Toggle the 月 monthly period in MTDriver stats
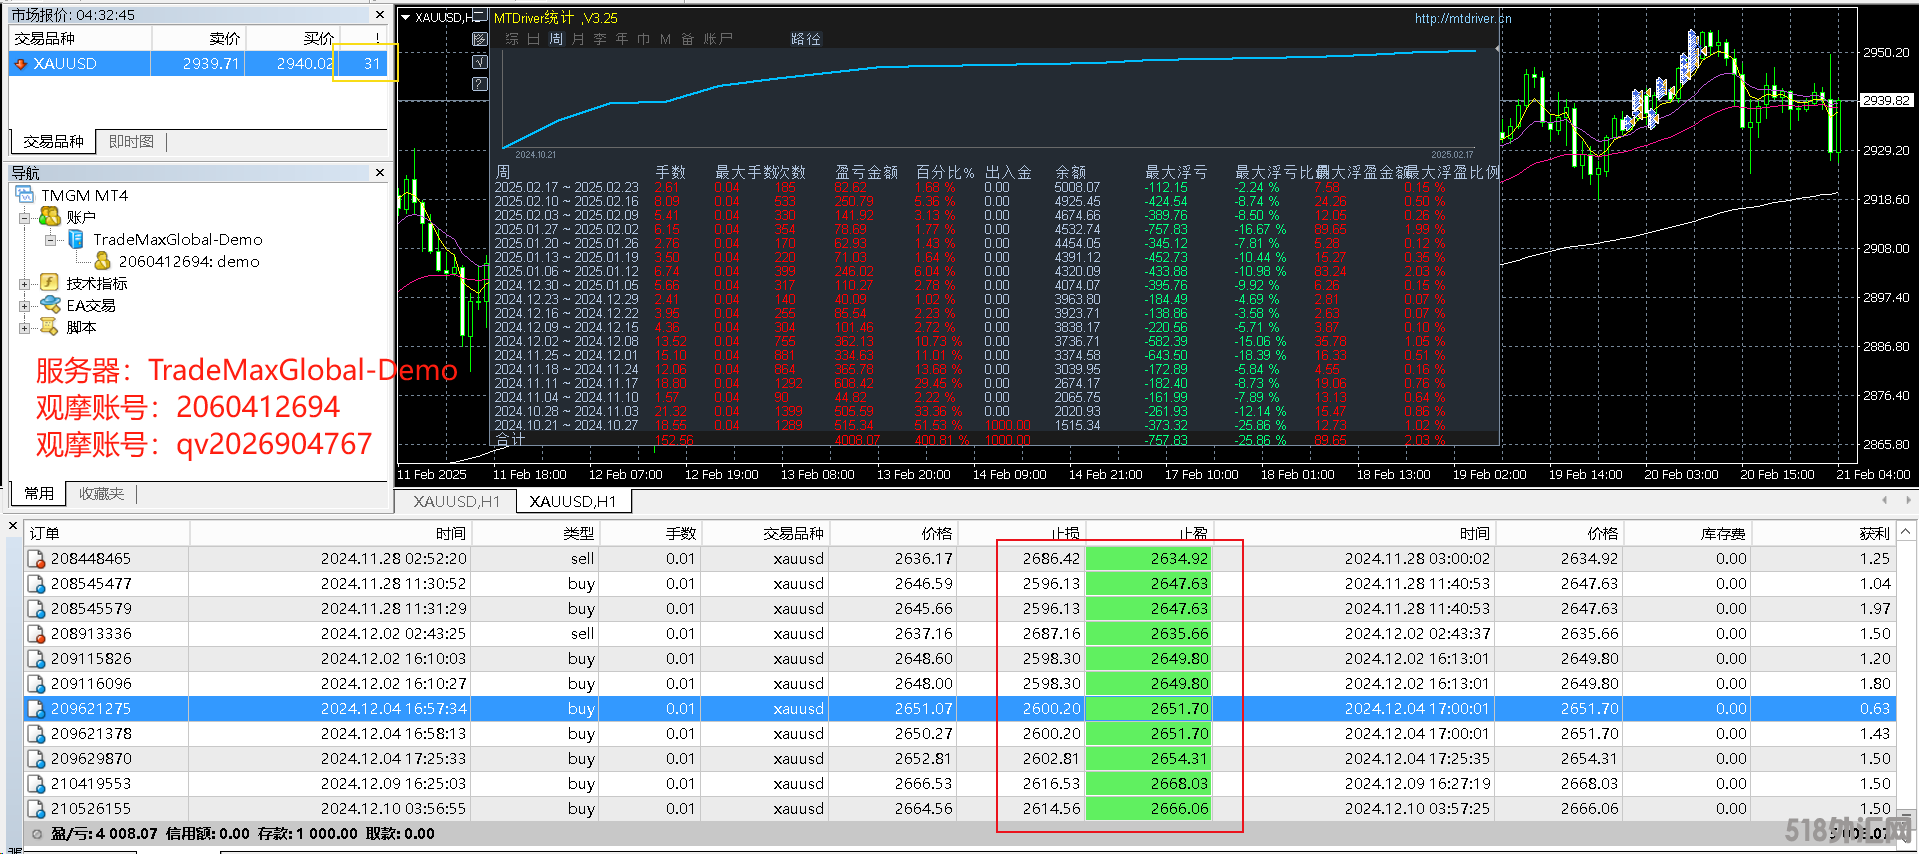Screen dimensions: 1919x854 [578, 39]
